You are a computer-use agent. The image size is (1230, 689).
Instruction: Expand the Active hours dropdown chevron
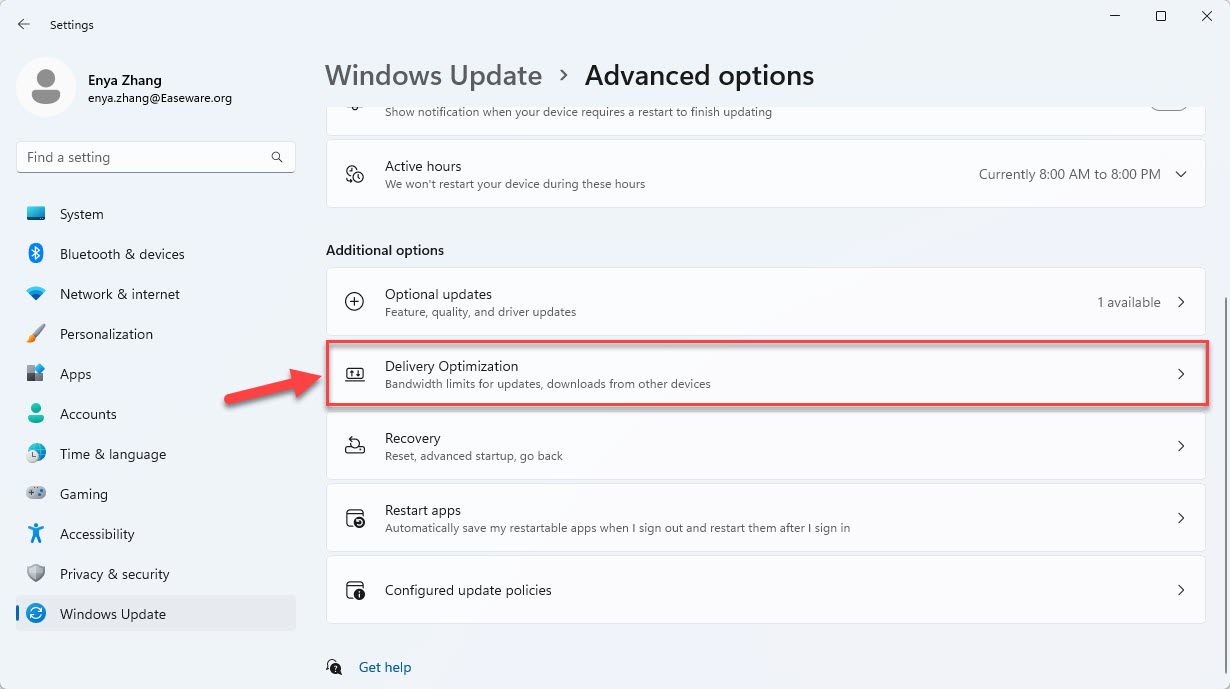point(1181,174)
